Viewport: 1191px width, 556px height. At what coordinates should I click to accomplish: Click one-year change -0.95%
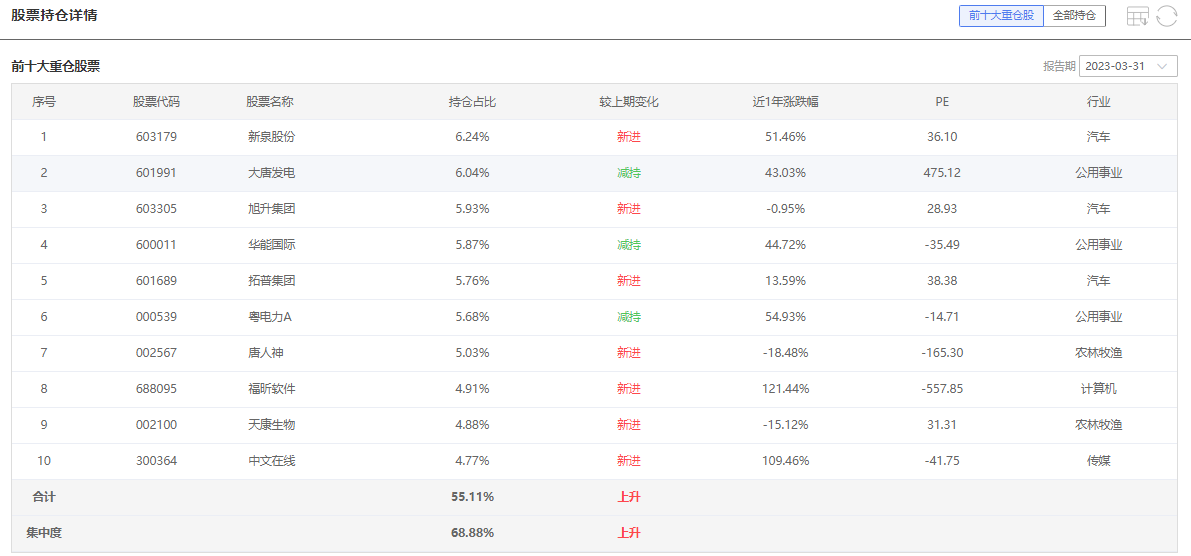785,209
